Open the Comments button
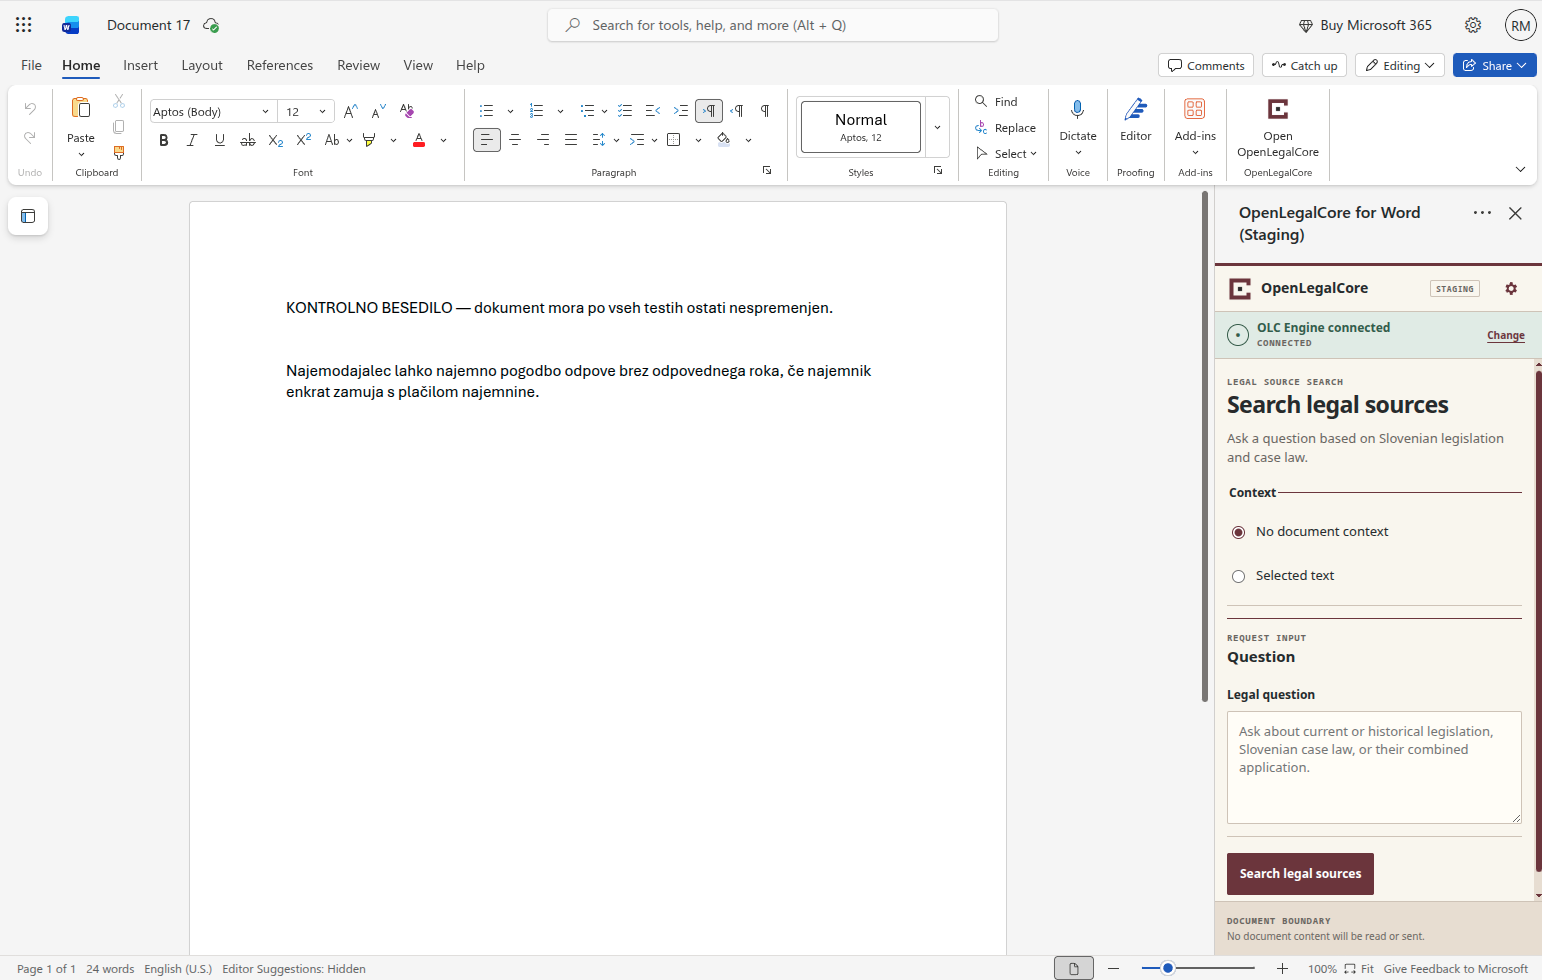Screen dimensions: 1542x980 pos(1206,65)
